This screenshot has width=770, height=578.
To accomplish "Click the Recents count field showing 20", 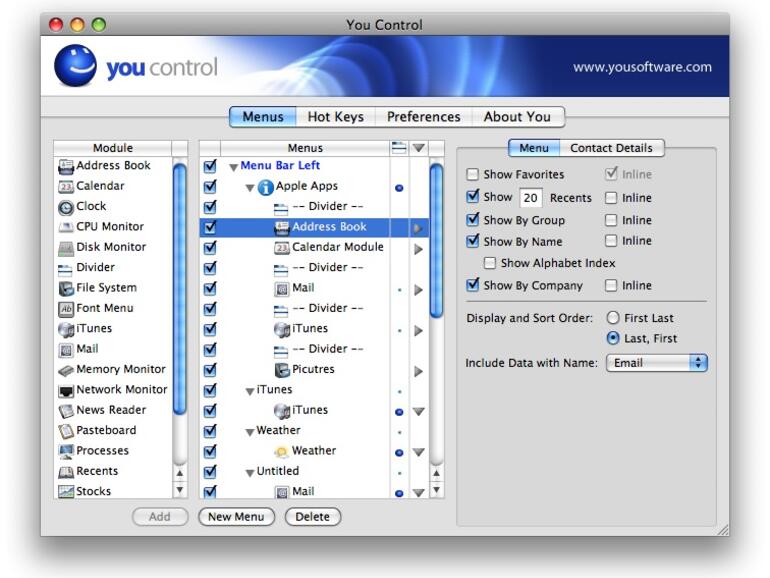I will tap(530, 198).
